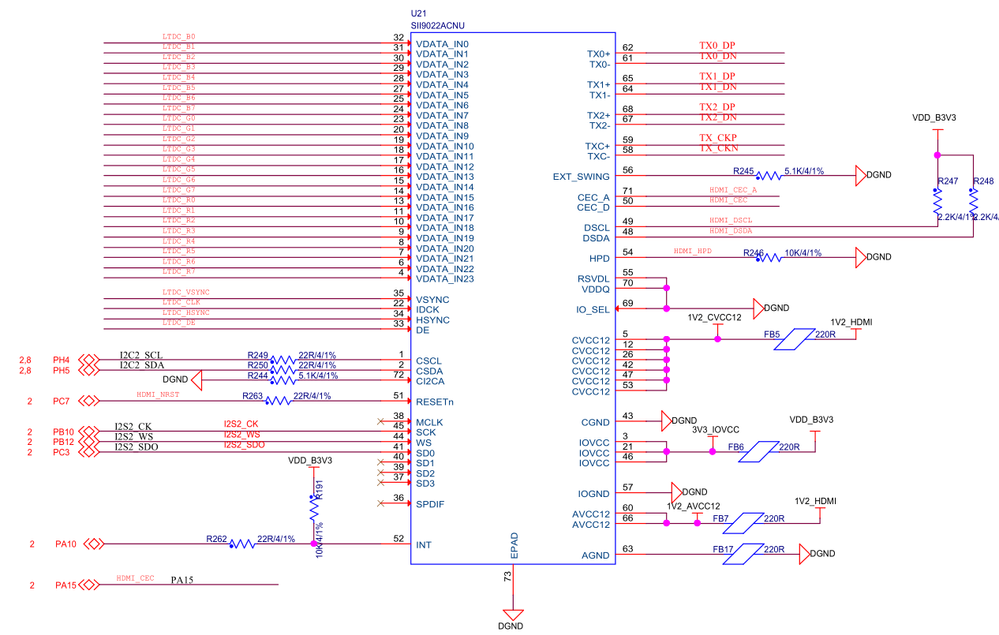
Task: Select the VDATA_IN23 pin name
Action: [x=445, y=279]
